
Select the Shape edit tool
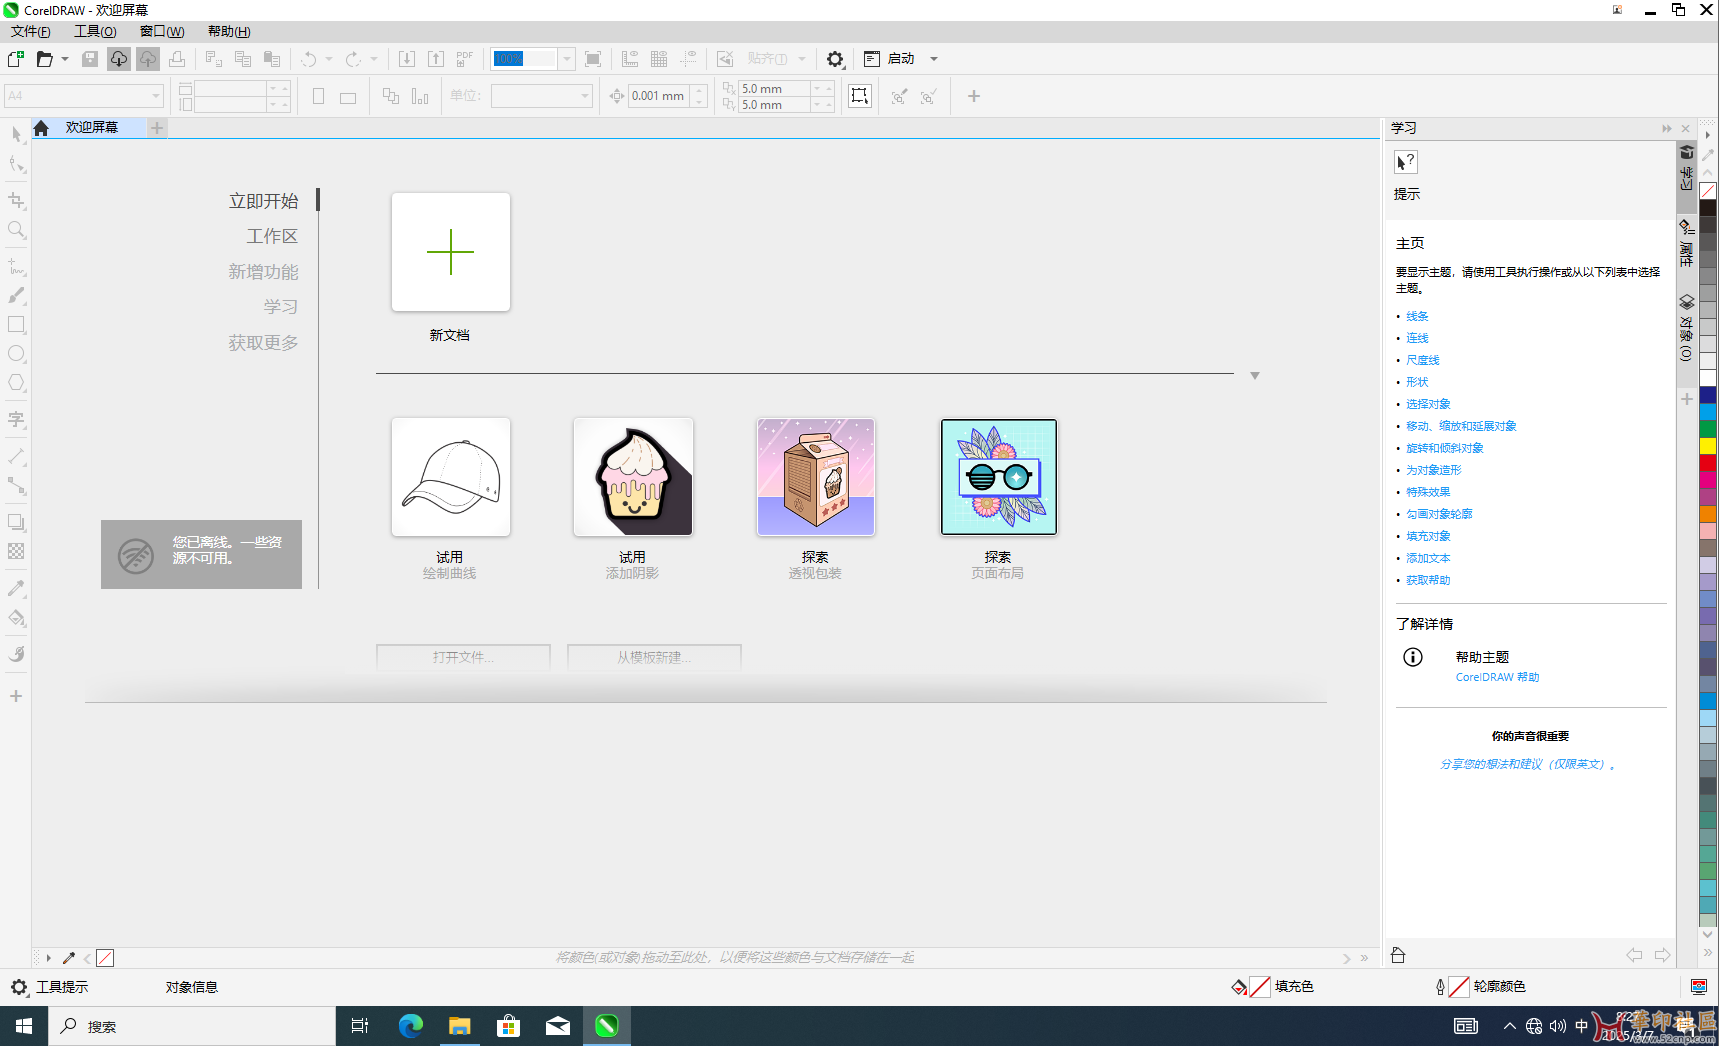tap(16, 164)
